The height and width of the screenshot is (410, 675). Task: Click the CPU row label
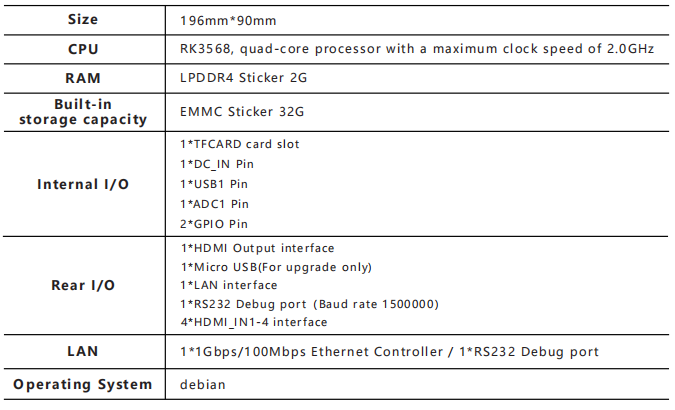click(x=83, y=49)
